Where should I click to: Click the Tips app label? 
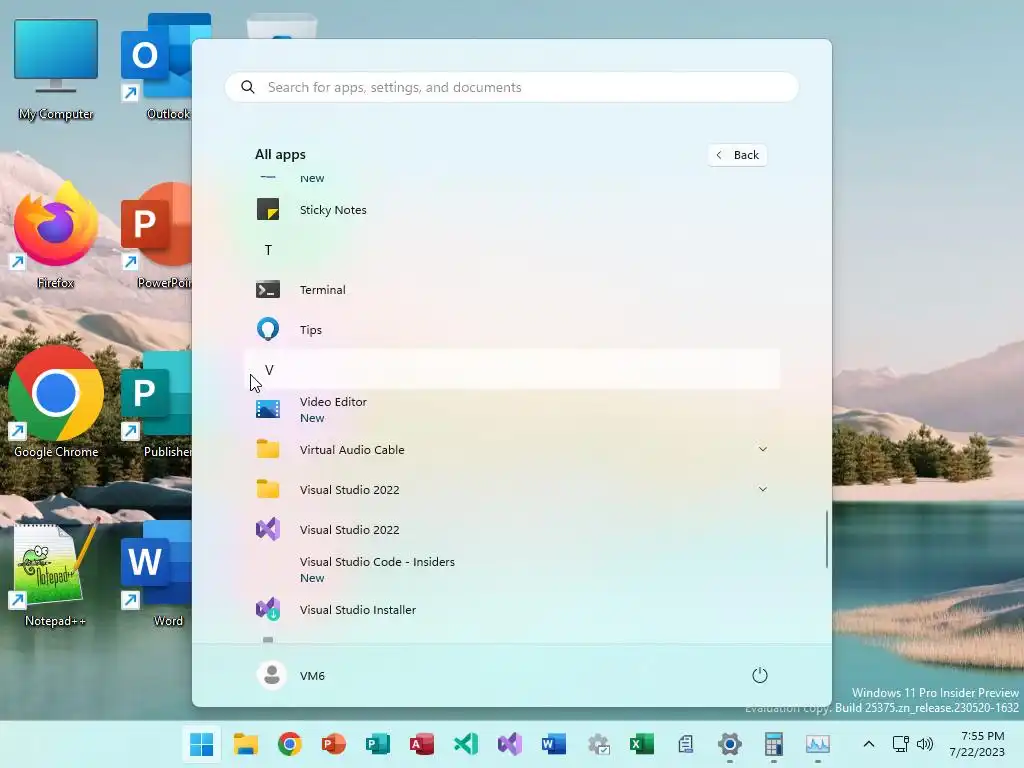click(x=311, y=330)
